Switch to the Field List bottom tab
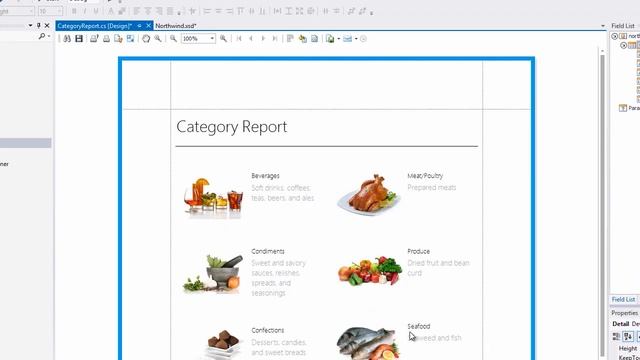 pyautogui.click(x=623, y=299)
